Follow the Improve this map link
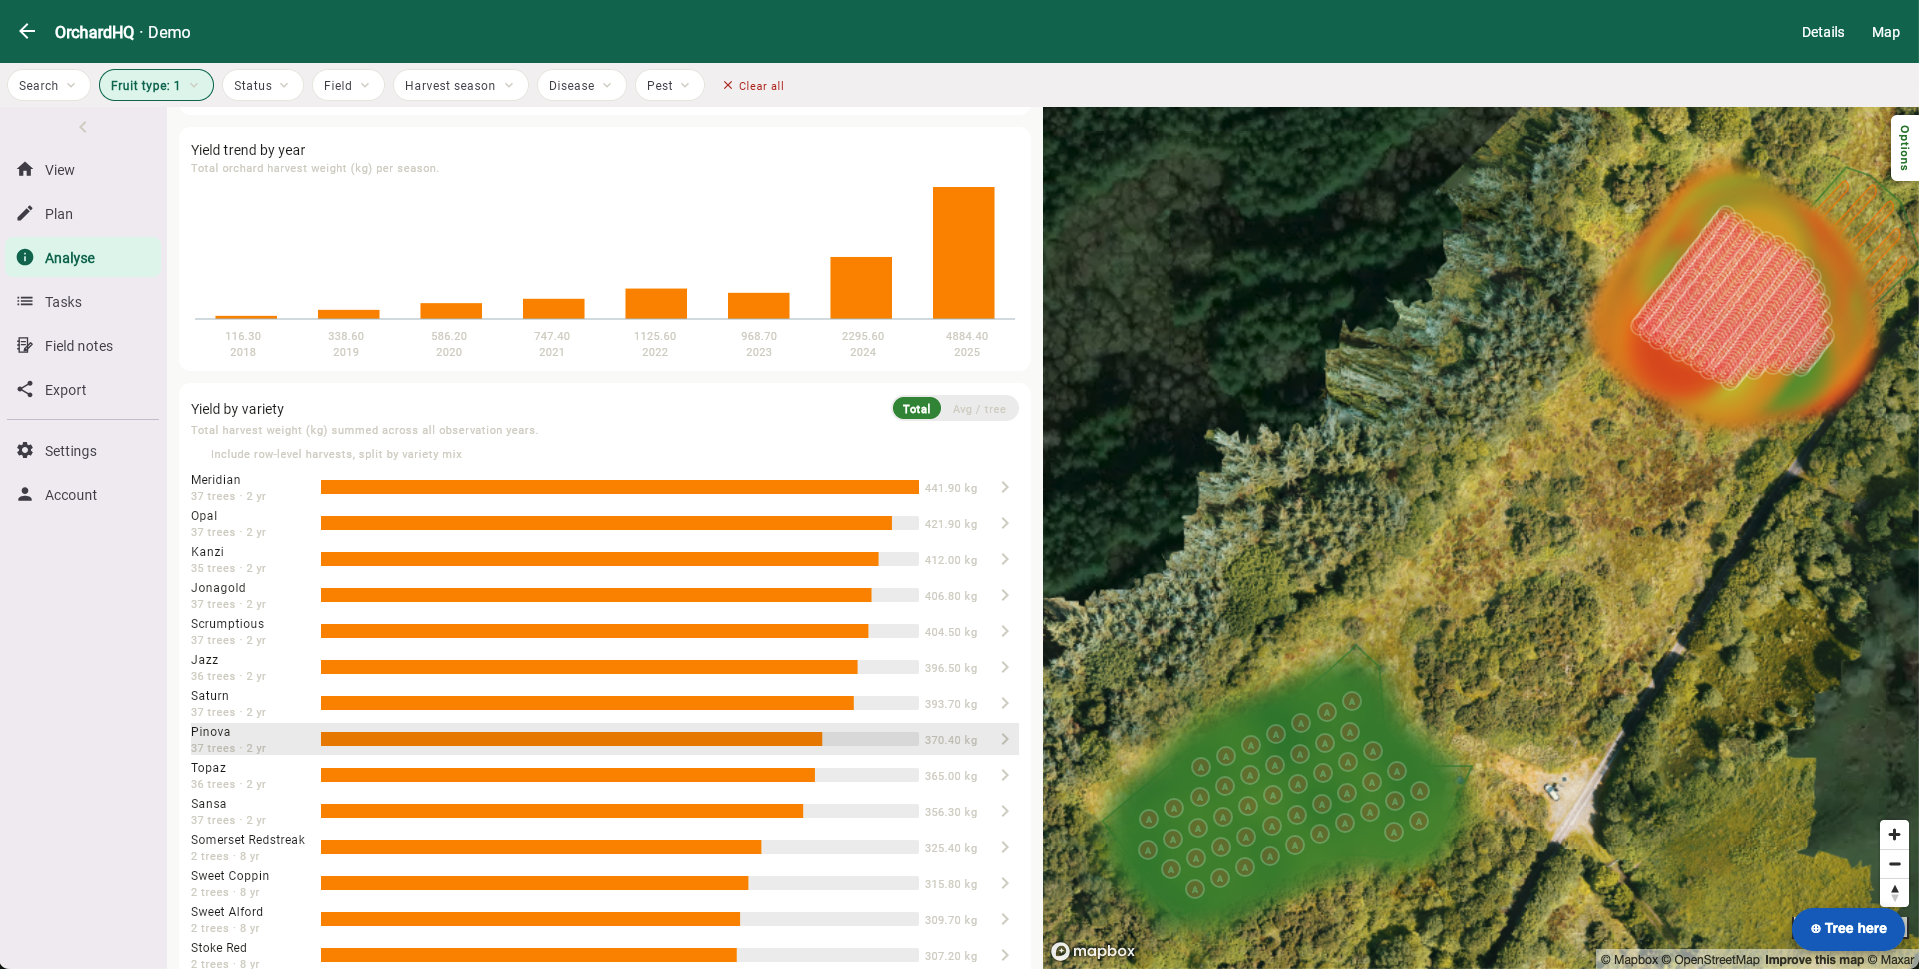The width and height of the screenshot is (1919, 969). point(1814,960)
